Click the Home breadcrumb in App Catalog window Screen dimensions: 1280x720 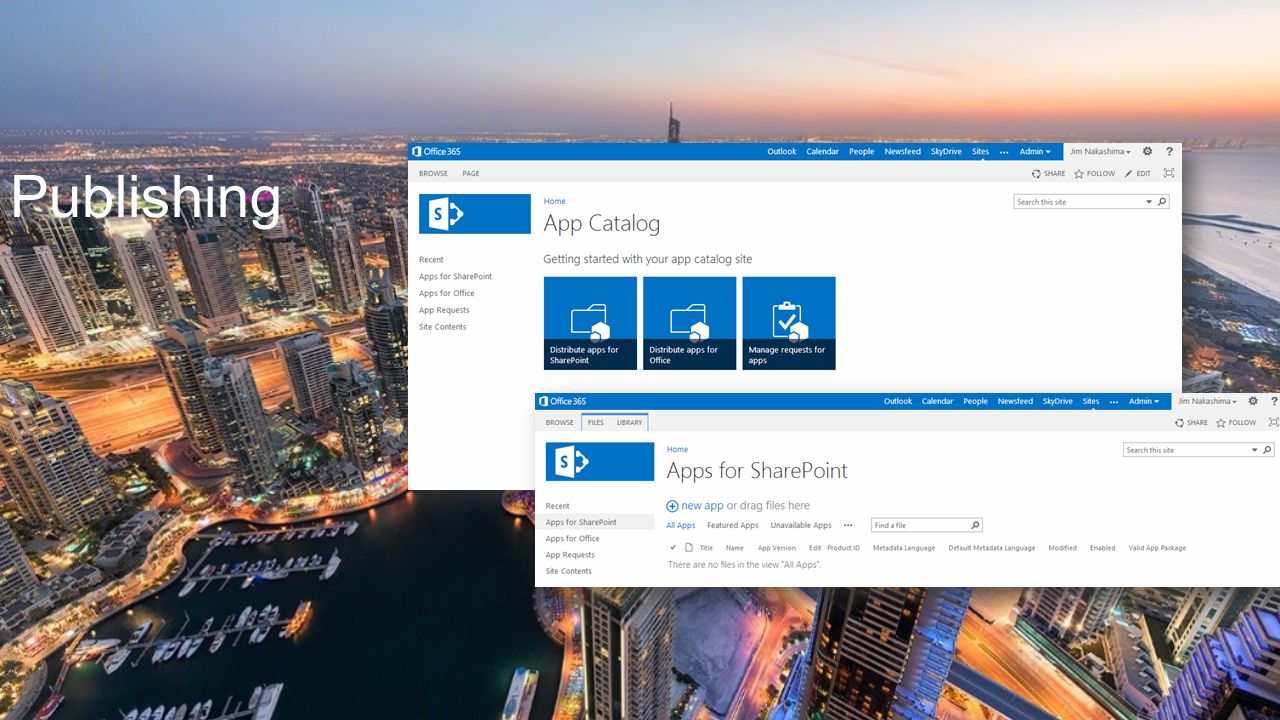555,201
